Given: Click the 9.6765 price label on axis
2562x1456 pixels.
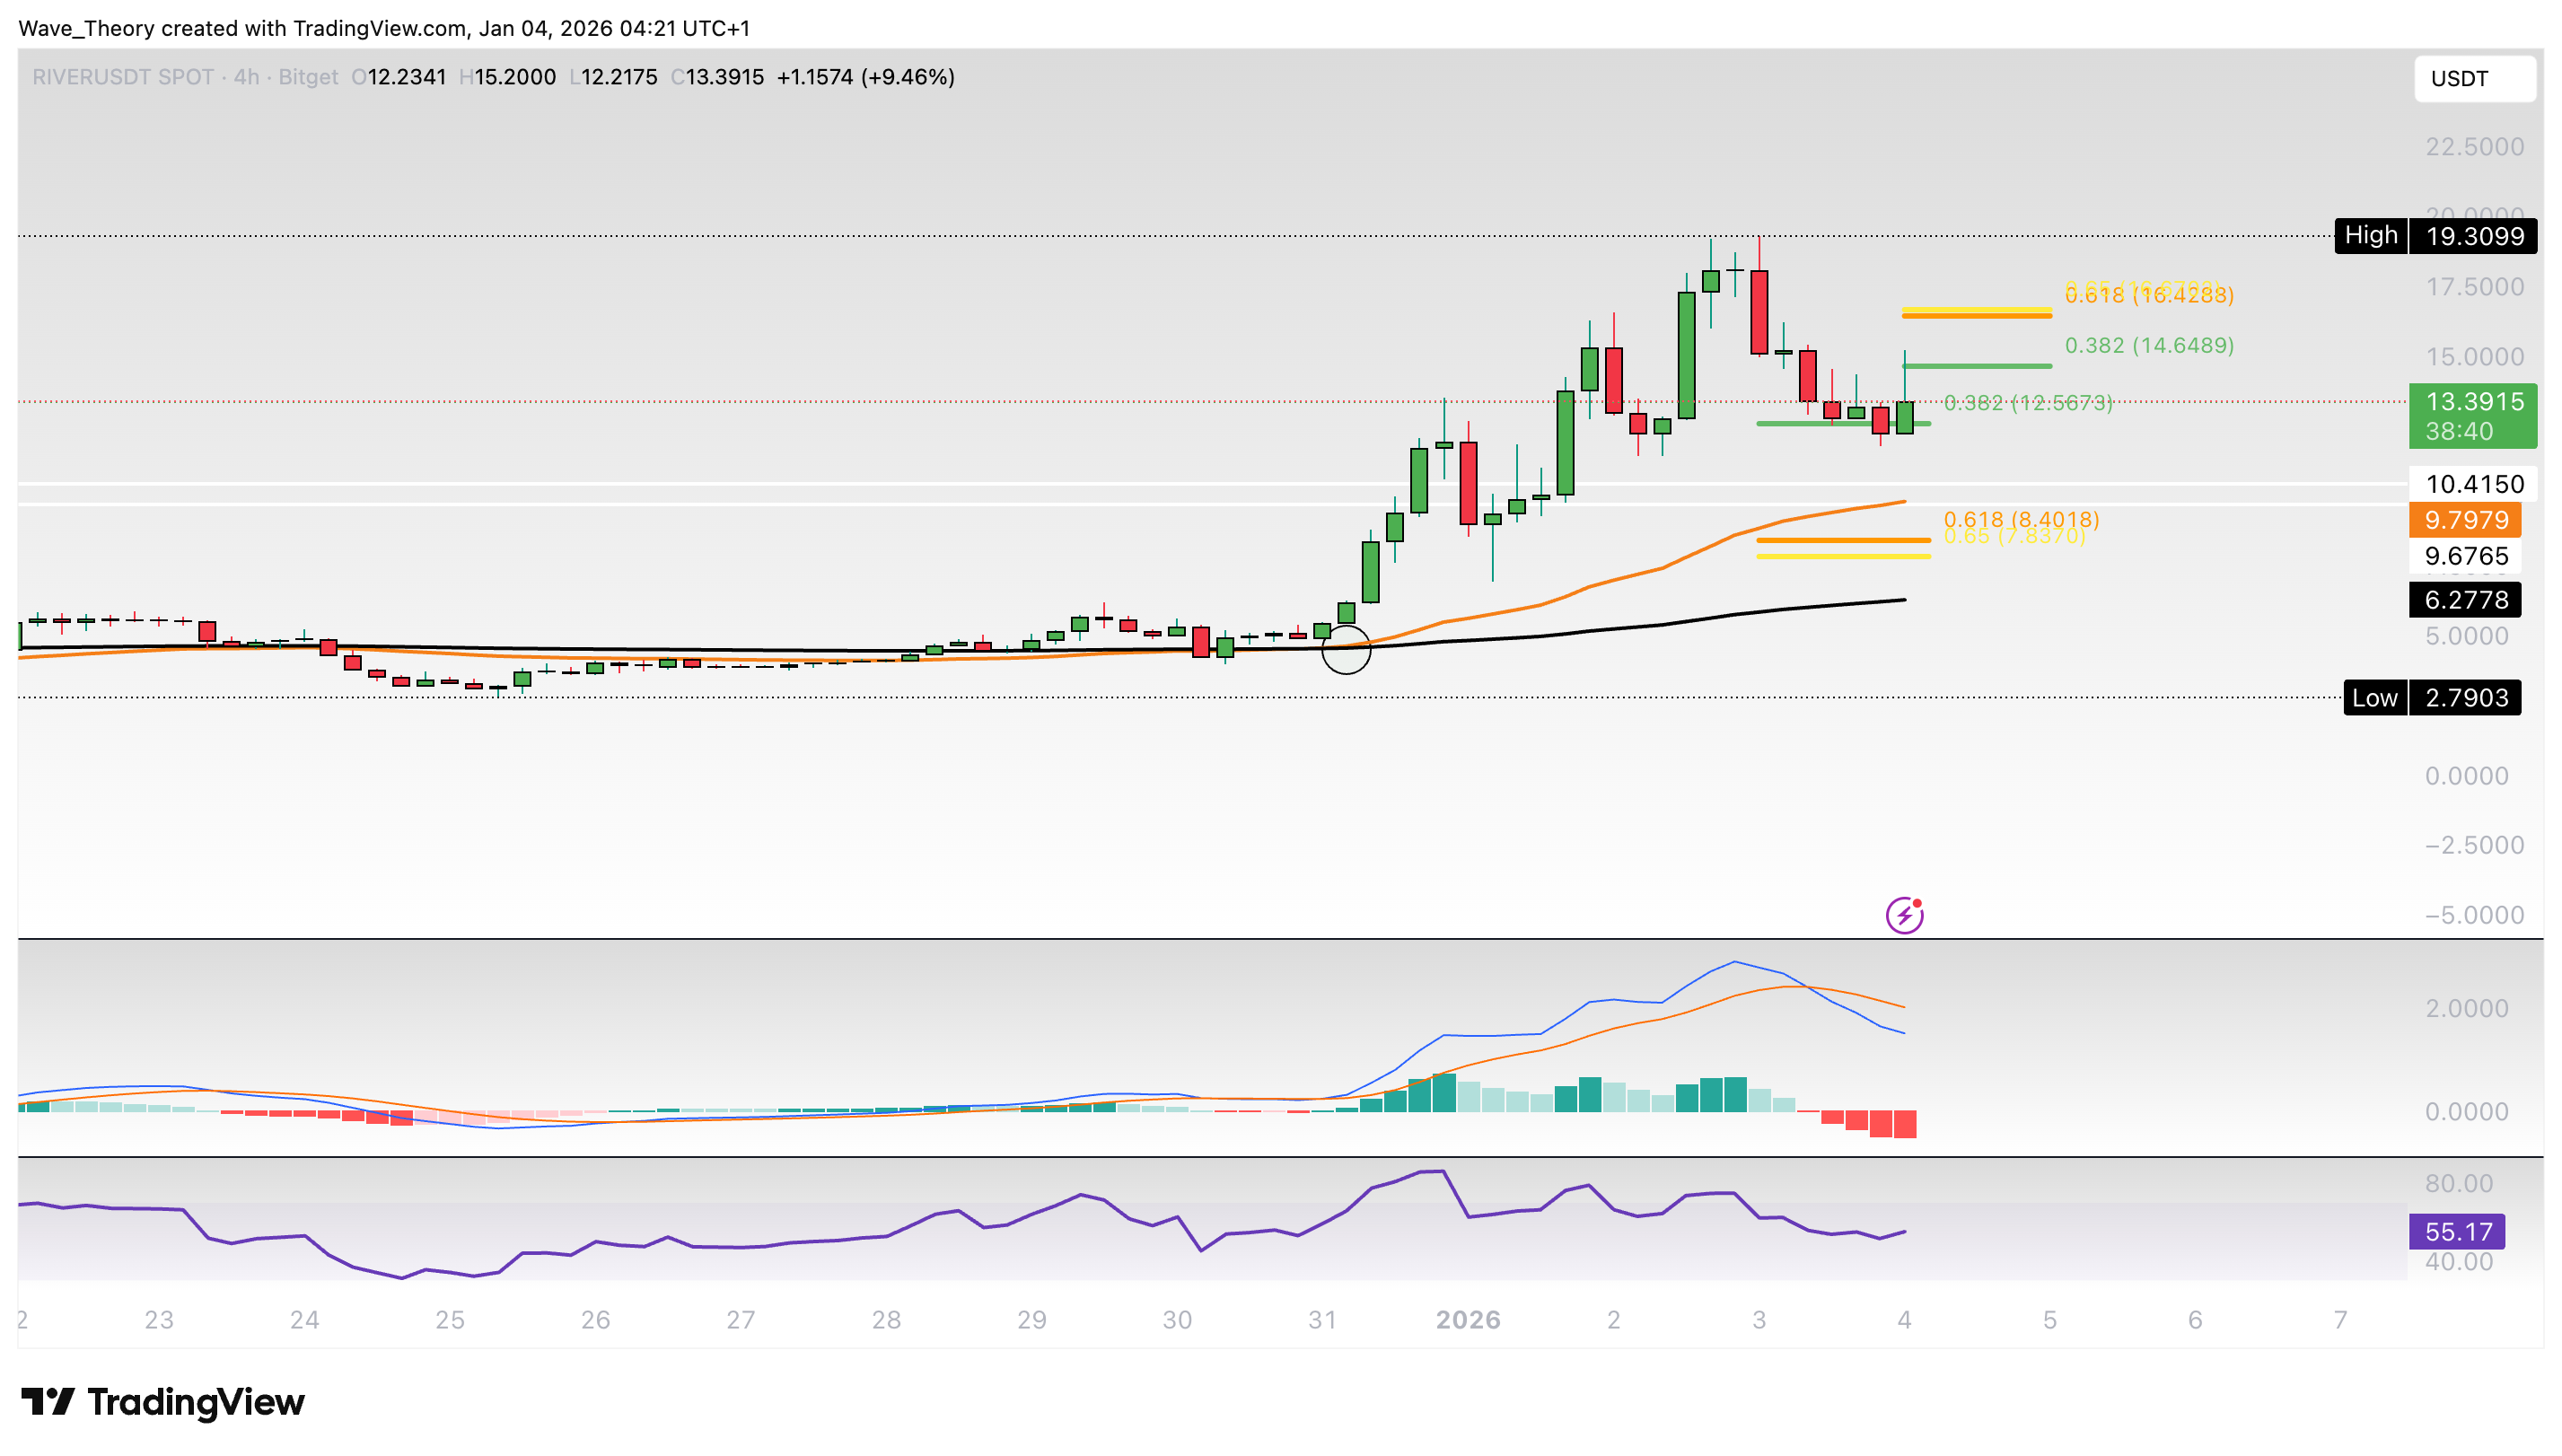Looking at the screenshot, I should point(2465,556).
